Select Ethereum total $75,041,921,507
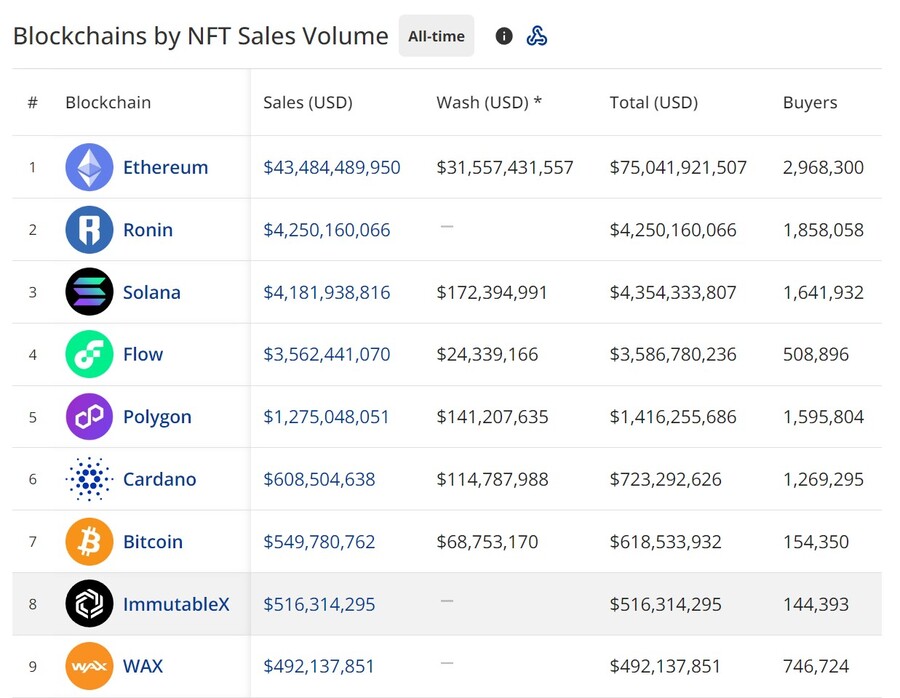 coord(678,167)
